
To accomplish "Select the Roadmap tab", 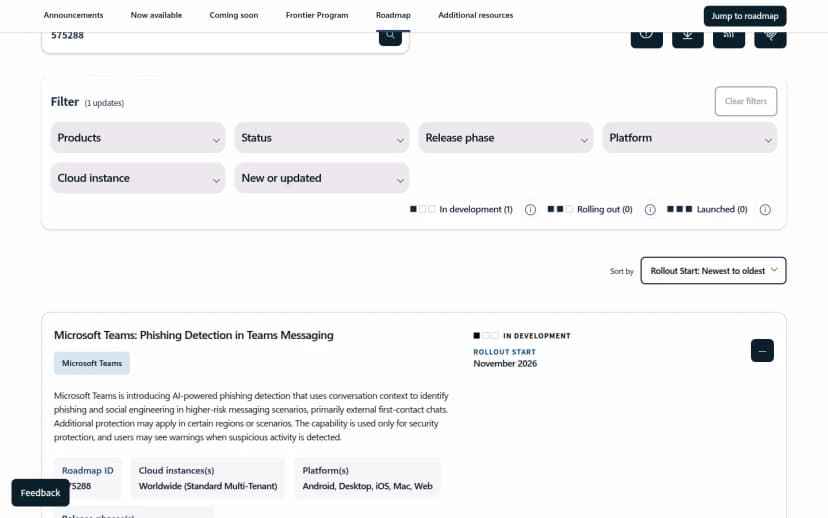I will tap(393, 15).
